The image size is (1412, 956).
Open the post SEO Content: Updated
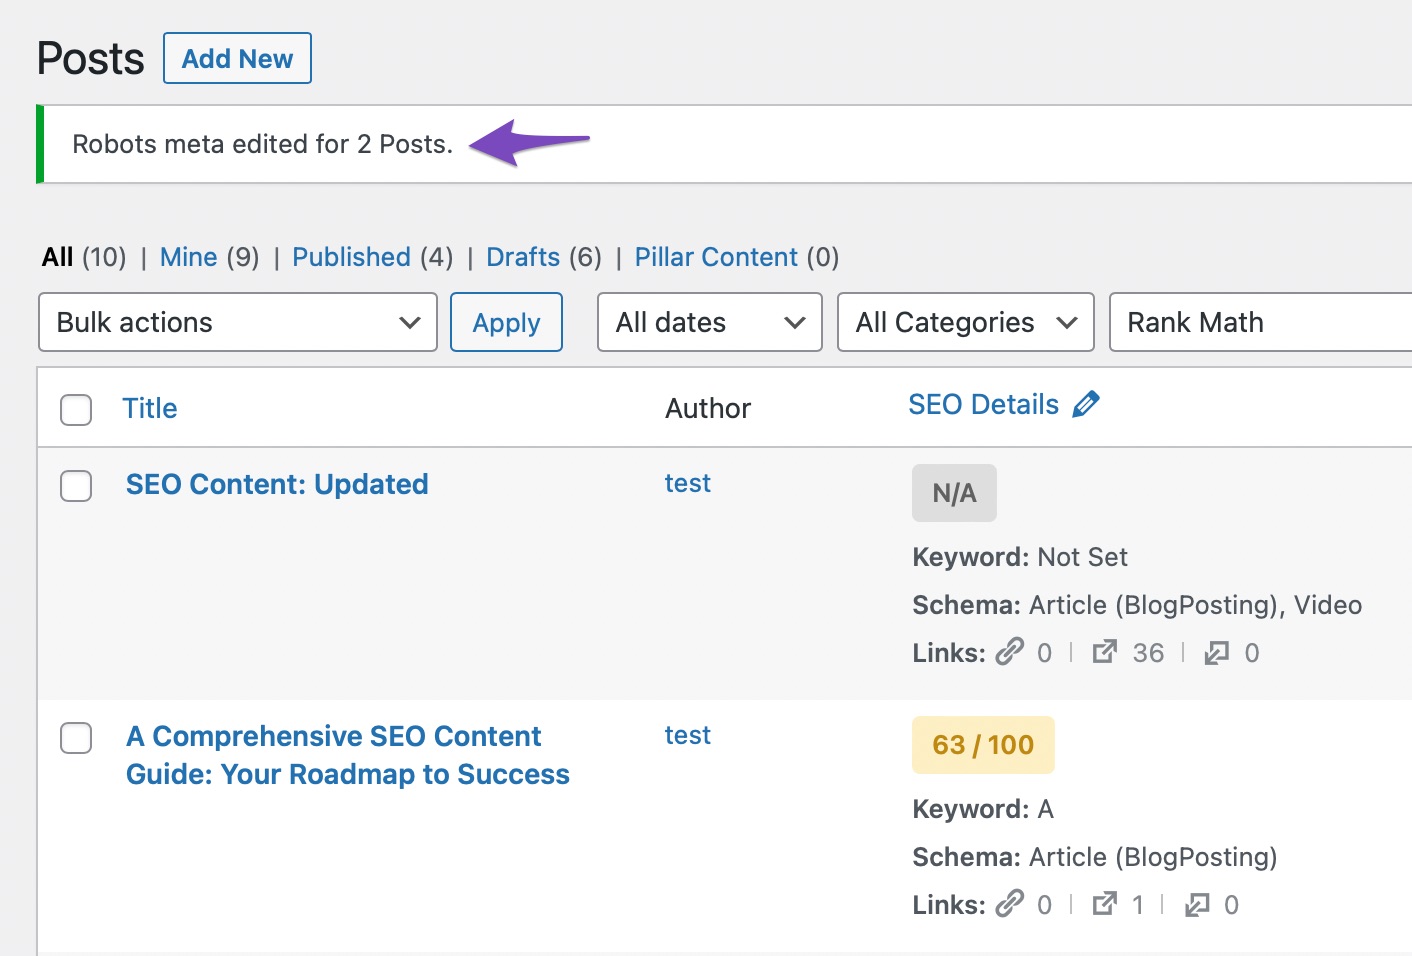coord(277,484)
